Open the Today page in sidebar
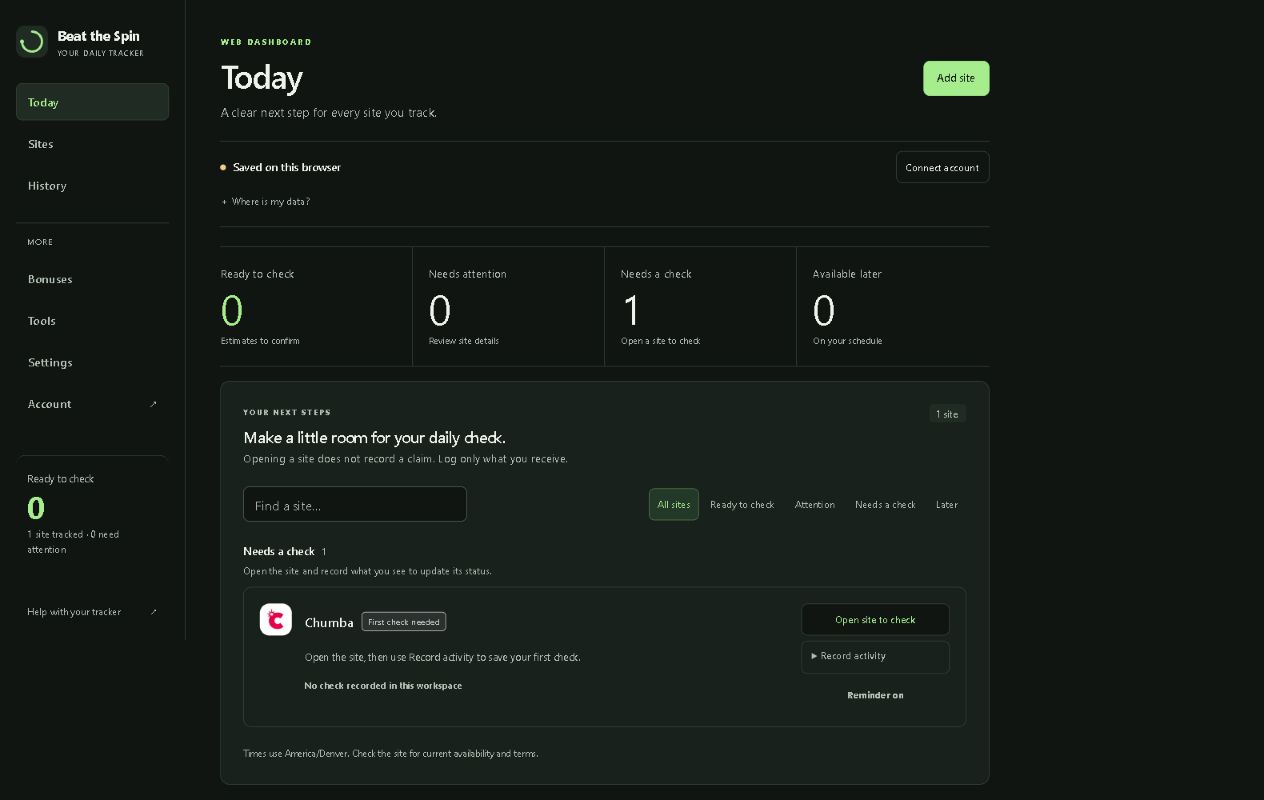This screenshot has height=800, width=1264. click(92, 102)
